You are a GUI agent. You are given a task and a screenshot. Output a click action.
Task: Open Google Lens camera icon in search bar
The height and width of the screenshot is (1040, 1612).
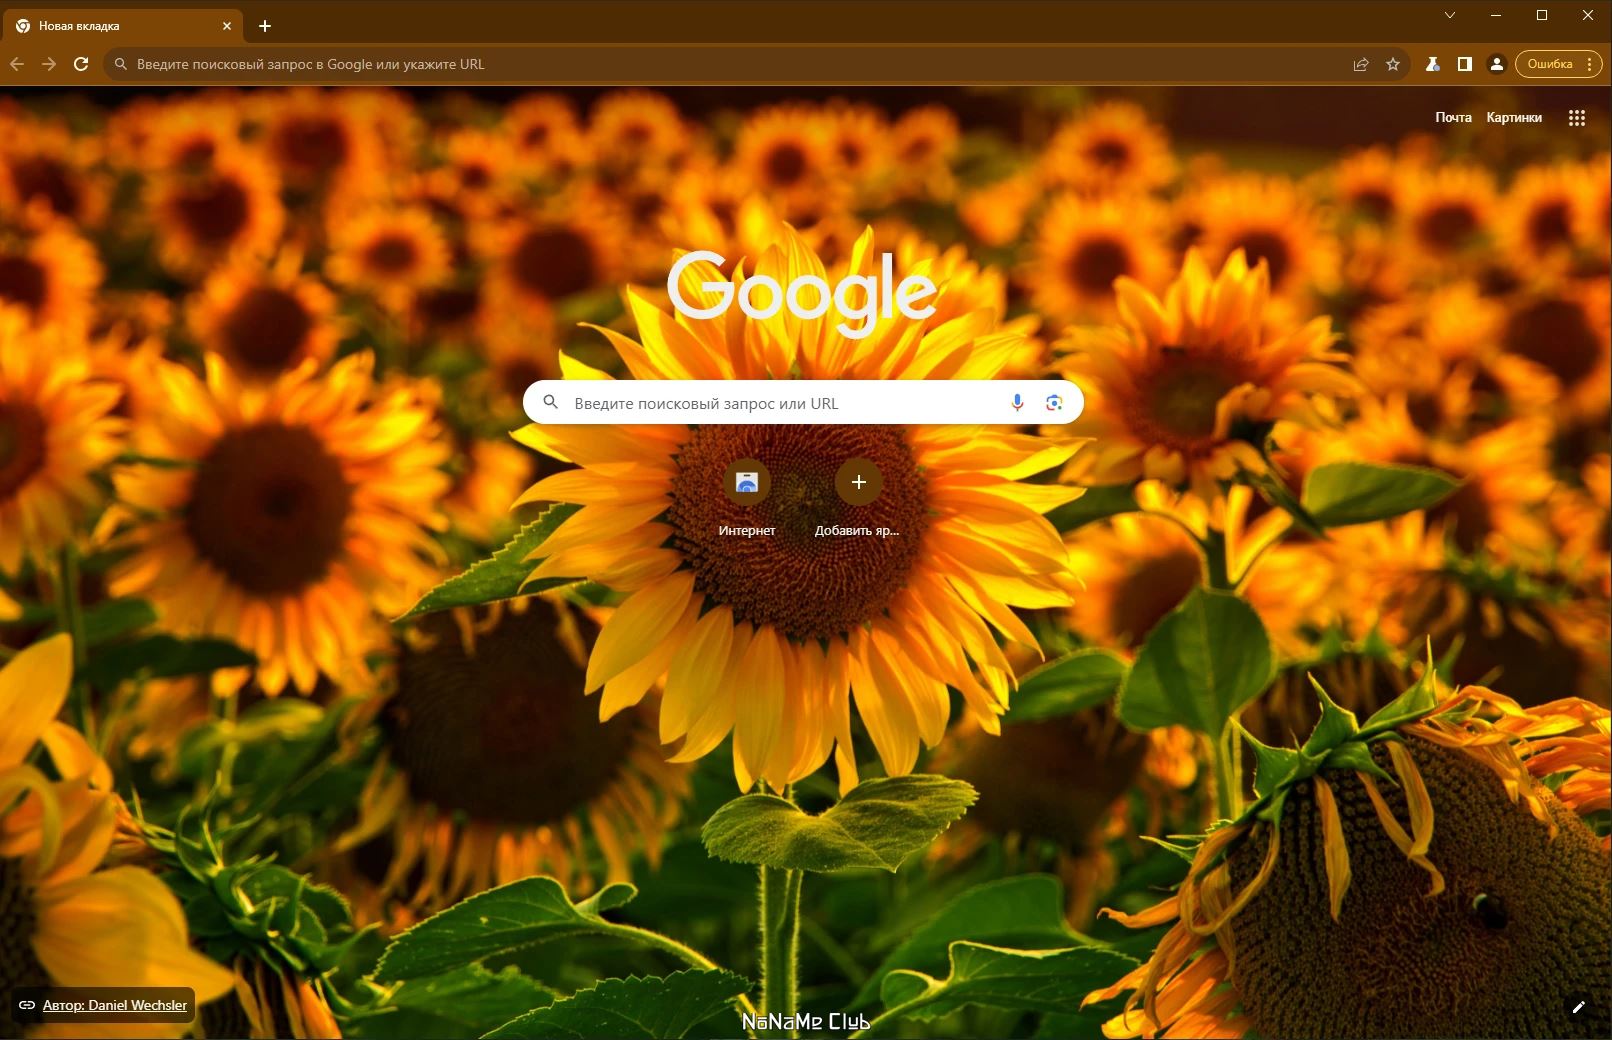(x=1053, y=402)
